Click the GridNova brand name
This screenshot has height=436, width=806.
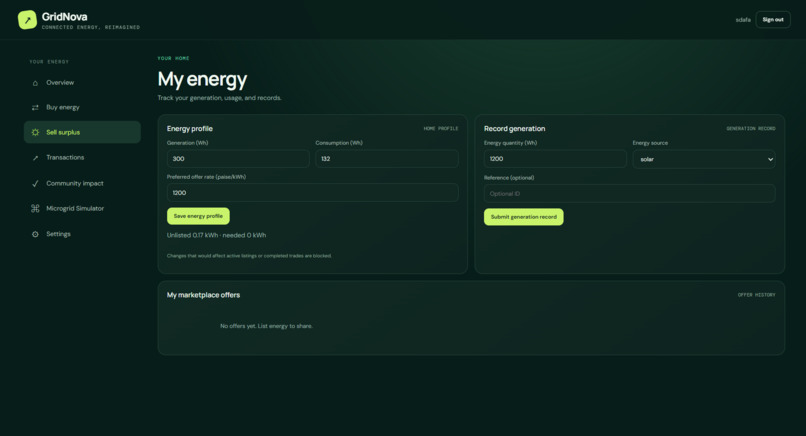(64, 17)
